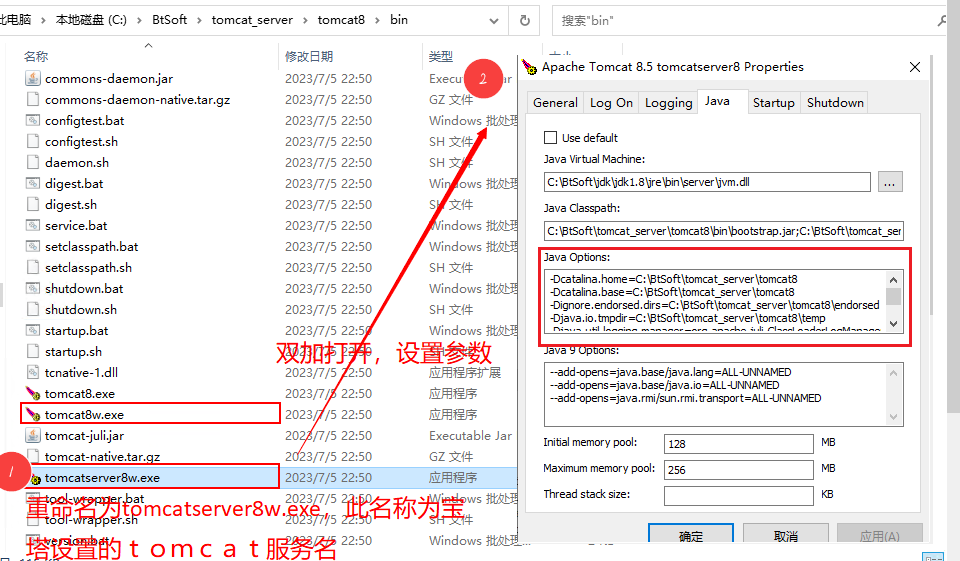Click the tomcat-juli.jar file icon
This screenshot has width=960, height=561.
(x=32, y=435)
